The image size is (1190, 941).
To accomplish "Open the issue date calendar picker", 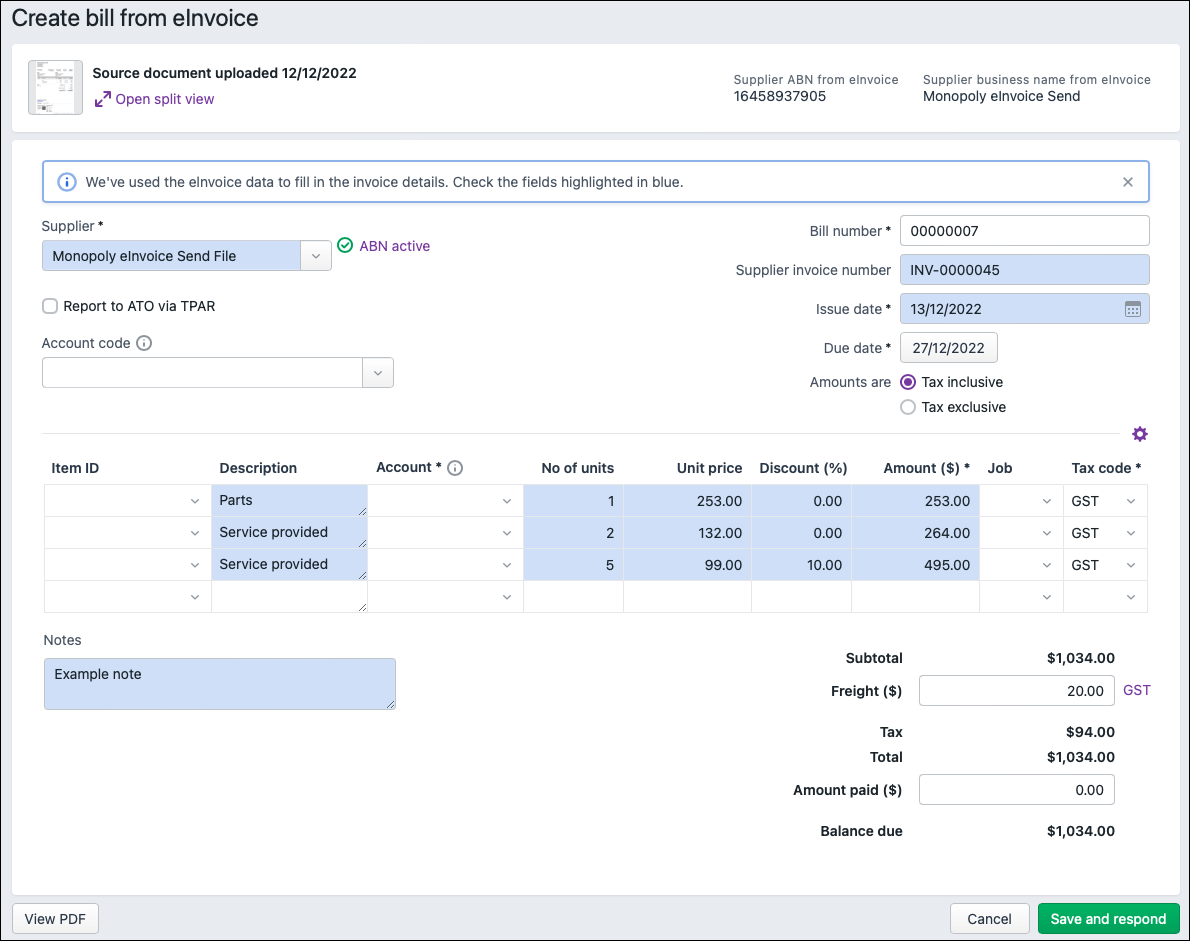I will tap(1132, 309).
